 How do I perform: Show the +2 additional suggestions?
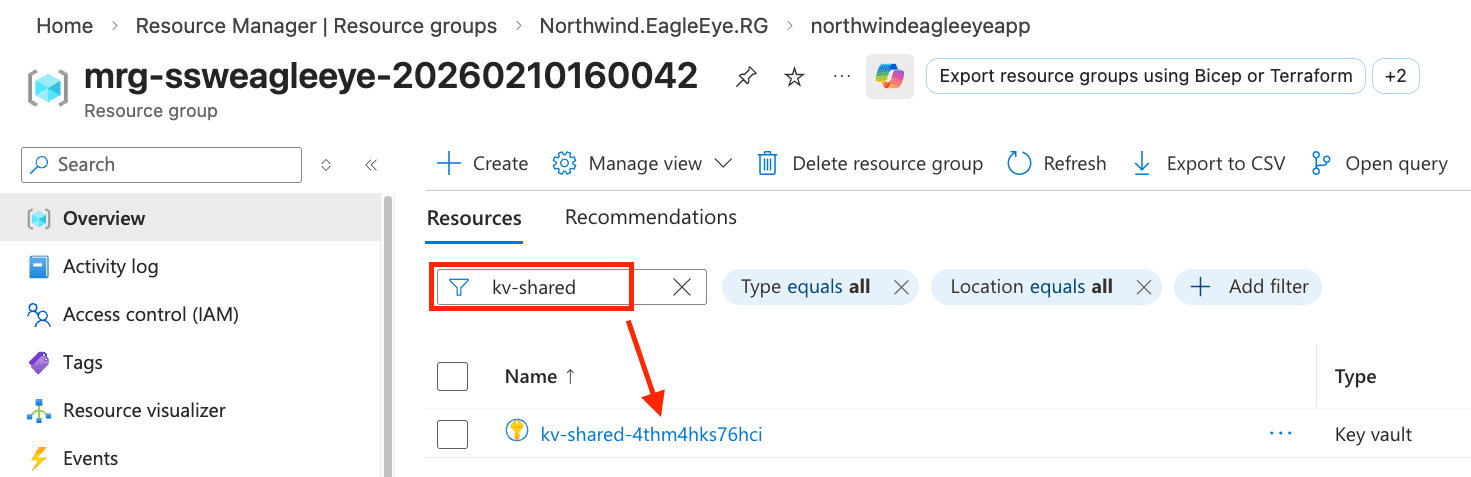1395,76
